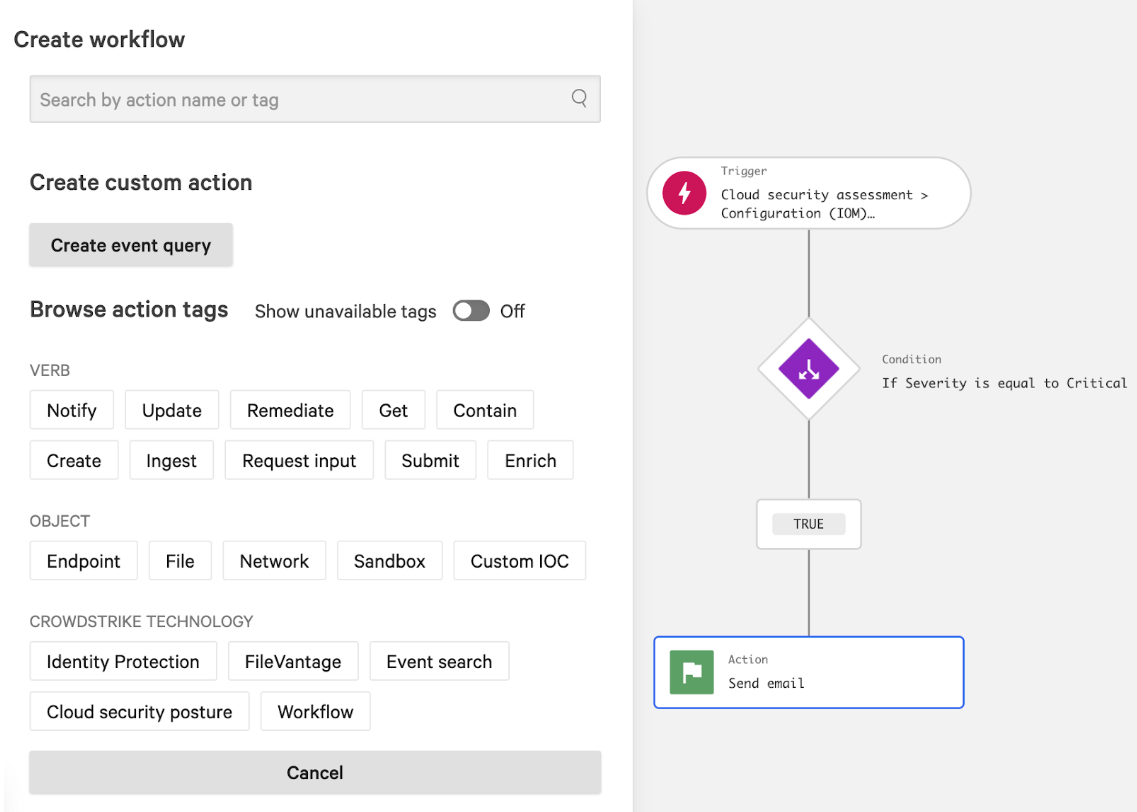
Task: Select the Remediate verb tag
Action: 290,410
